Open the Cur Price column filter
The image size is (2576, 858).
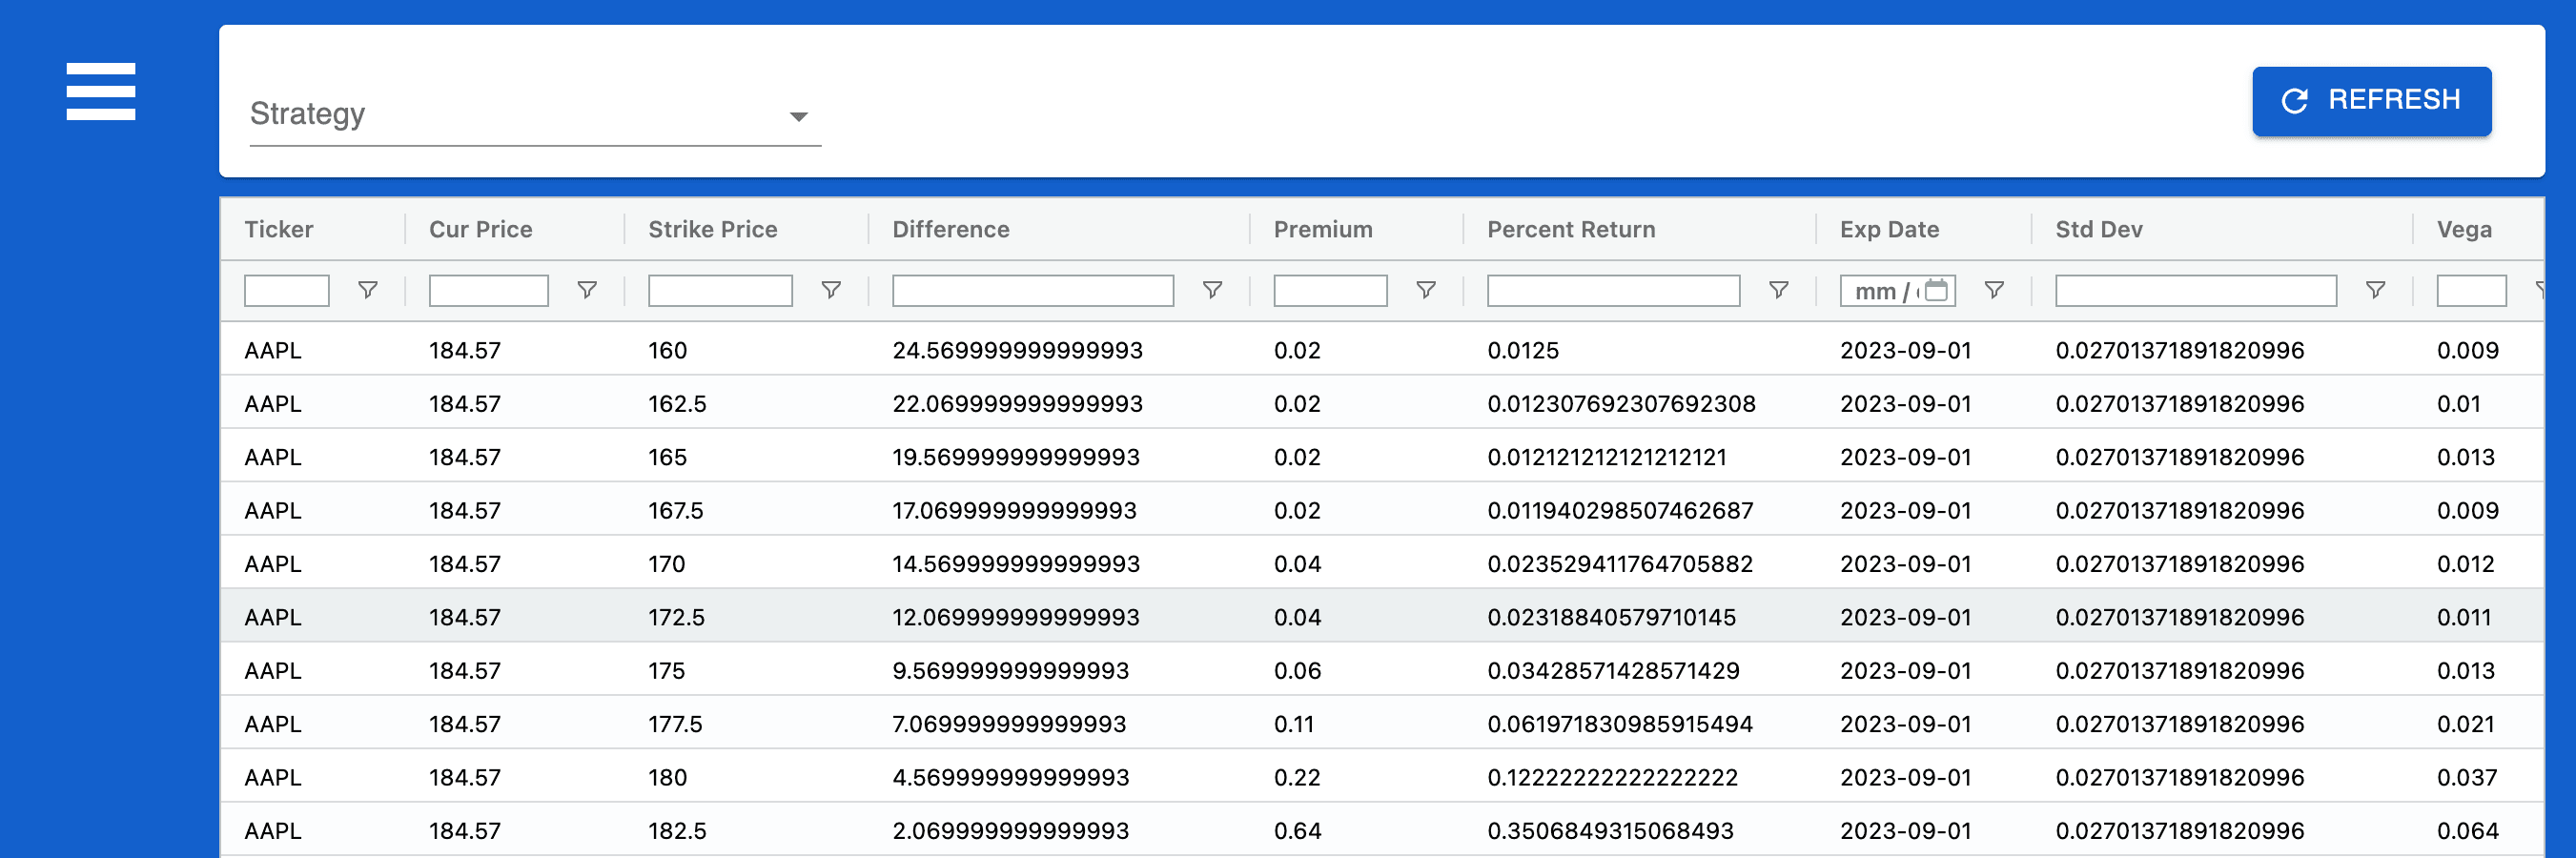click(x=587, y=290)
